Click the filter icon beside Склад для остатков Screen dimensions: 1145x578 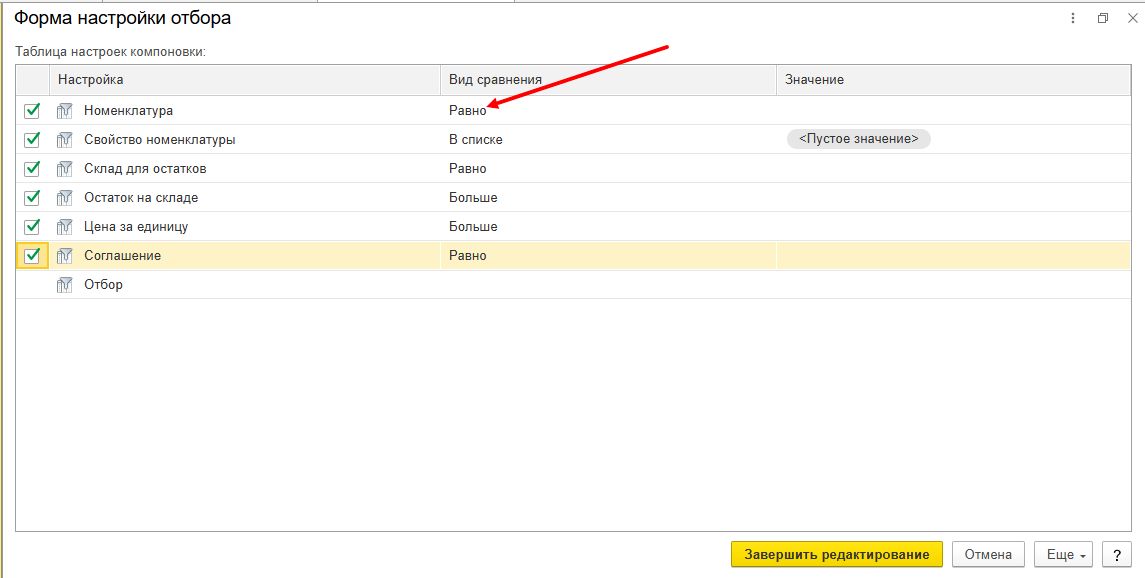(x=66, y=169)
